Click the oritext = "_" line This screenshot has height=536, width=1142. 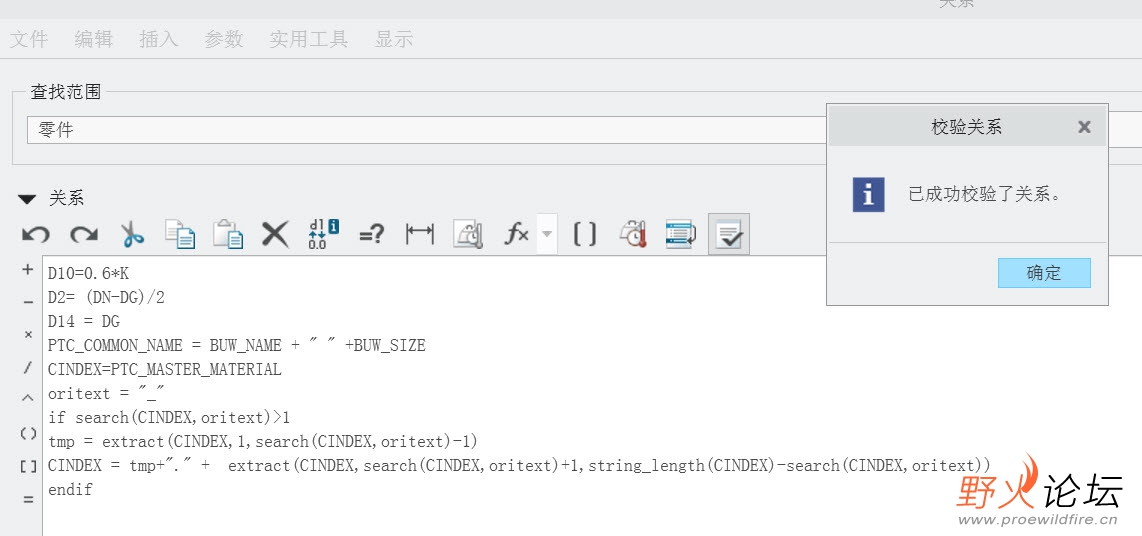pyautogui.click(x=106, y=393)
